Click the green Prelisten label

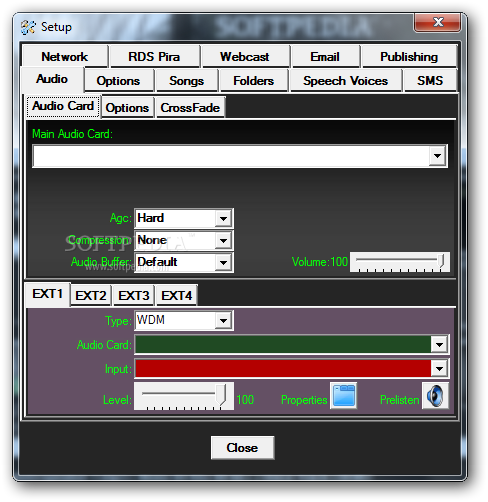[400, 400]
